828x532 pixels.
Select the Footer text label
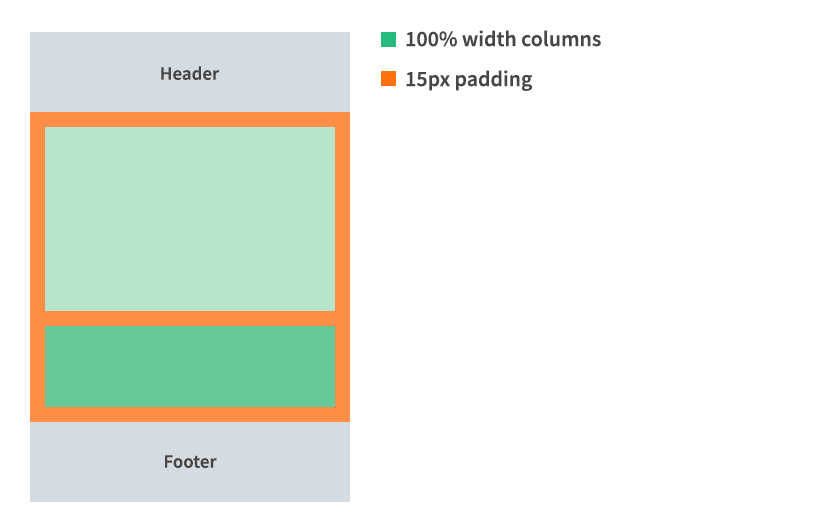[x=190, y=462]
